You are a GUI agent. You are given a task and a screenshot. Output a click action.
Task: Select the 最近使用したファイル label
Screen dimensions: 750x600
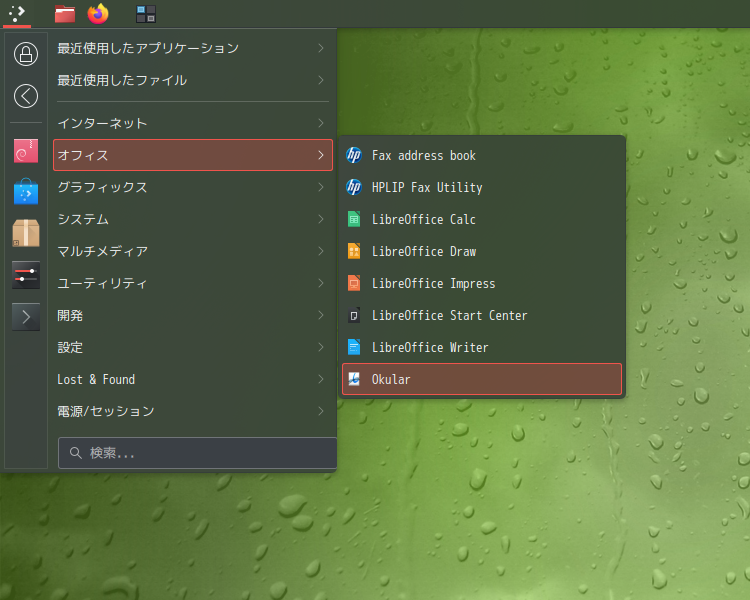click(x=122, y=80)
